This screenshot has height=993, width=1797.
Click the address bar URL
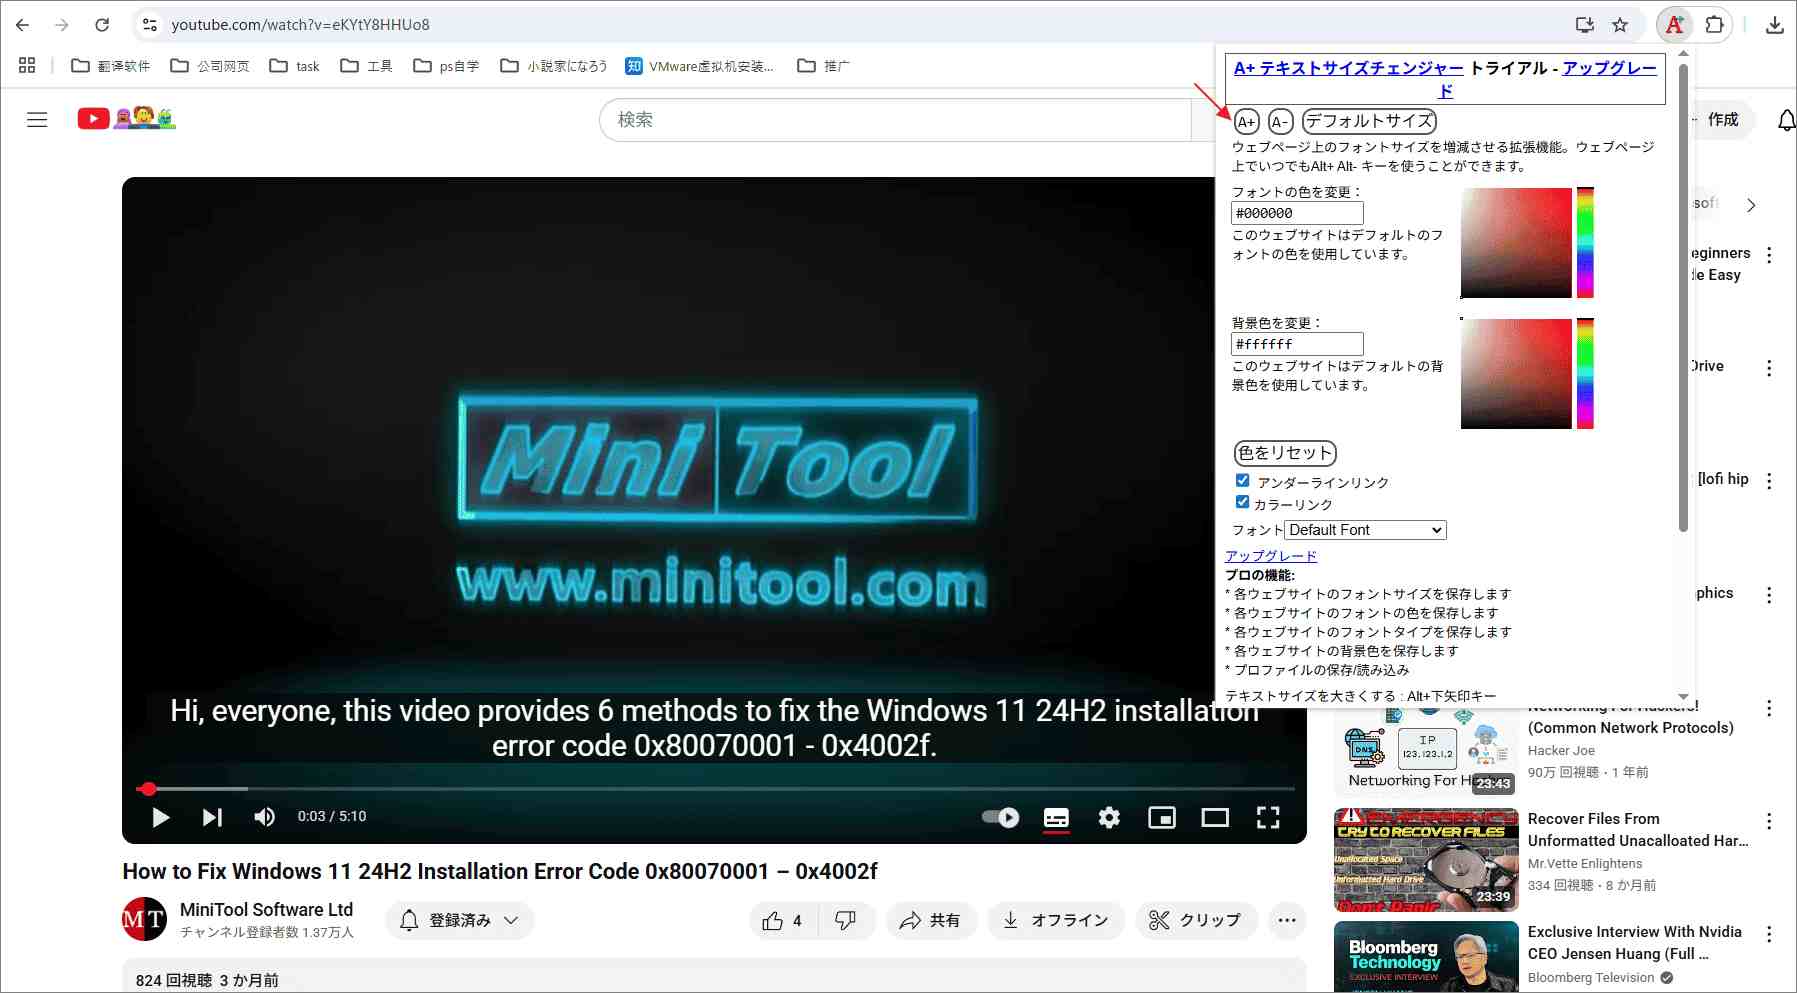point(300,25)
